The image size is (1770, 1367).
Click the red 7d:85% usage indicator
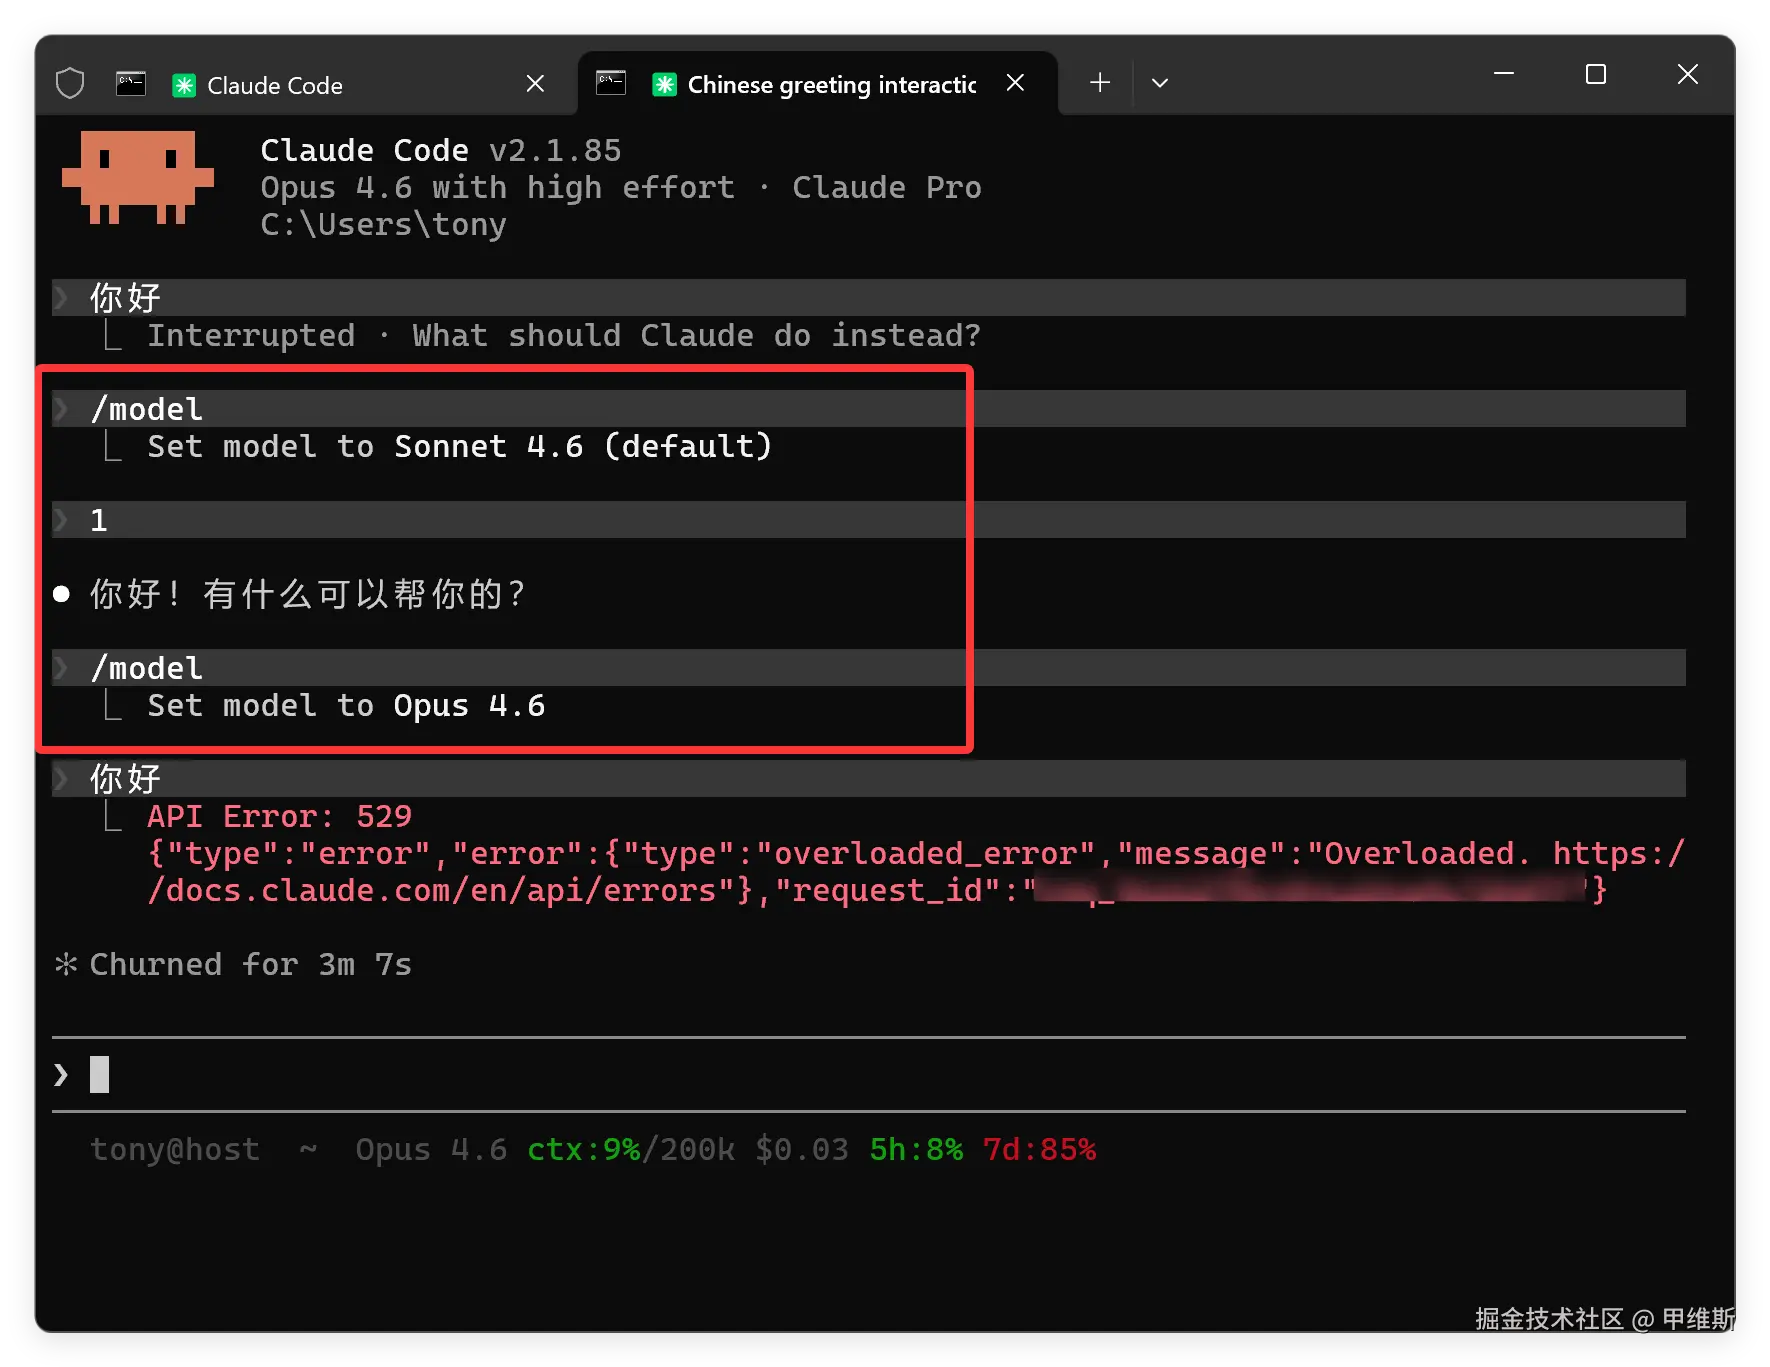point(1039,1150)
